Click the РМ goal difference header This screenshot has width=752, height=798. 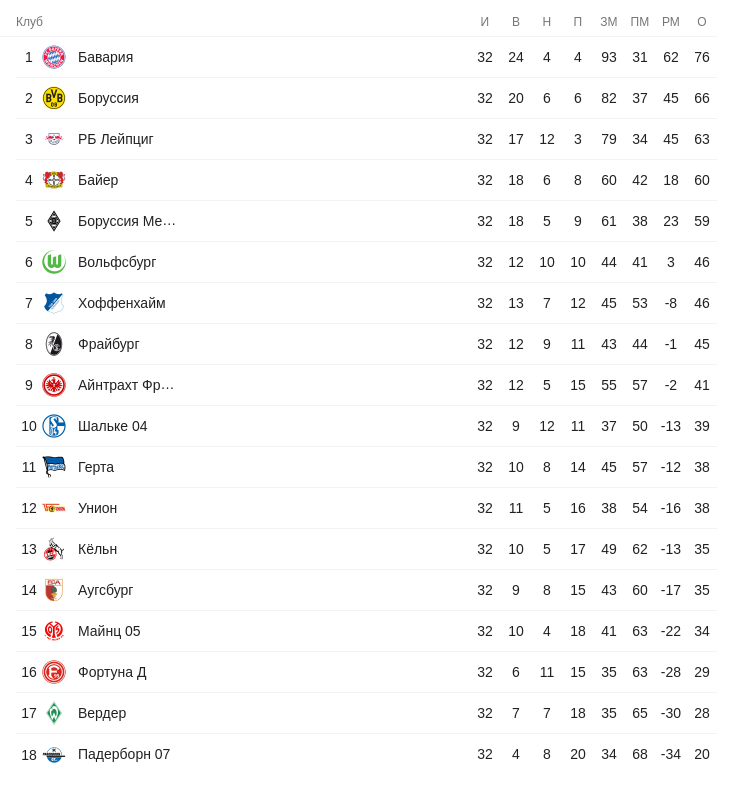pyautogui.click(x=671, y=22)
